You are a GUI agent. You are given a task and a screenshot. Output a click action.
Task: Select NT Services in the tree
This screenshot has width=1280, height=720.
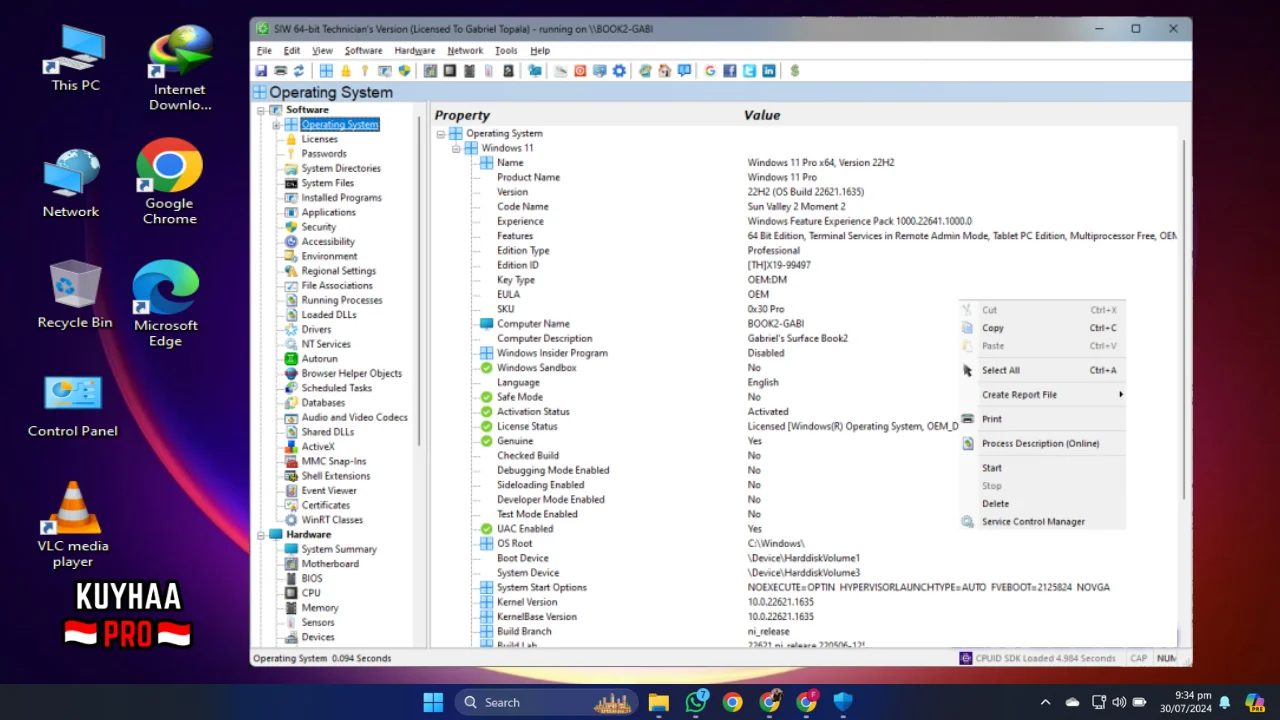pos(326,344)
